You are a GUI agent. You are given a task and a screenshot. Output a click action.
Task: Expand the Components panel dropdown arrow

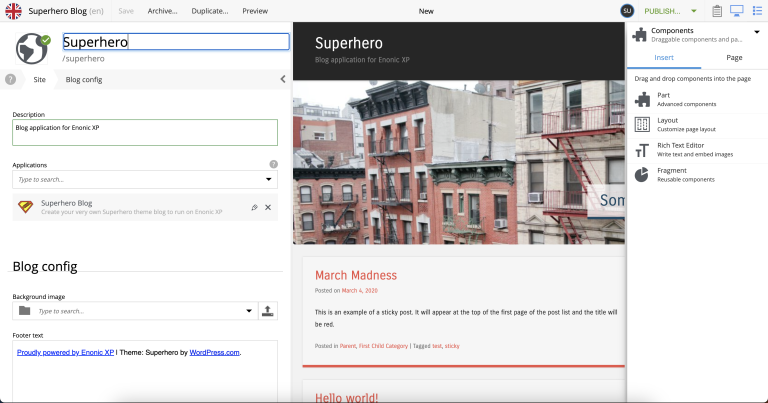click(756, 32)
